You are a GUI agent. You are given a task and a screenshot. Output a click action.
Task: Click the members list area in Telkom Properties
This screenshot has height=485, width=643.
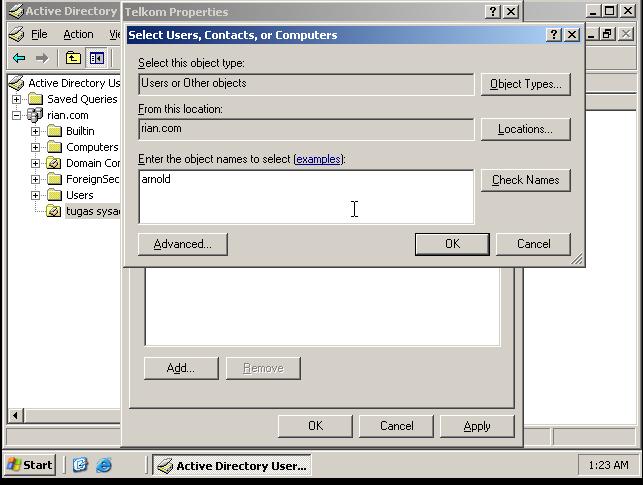(x=322, y=307)
